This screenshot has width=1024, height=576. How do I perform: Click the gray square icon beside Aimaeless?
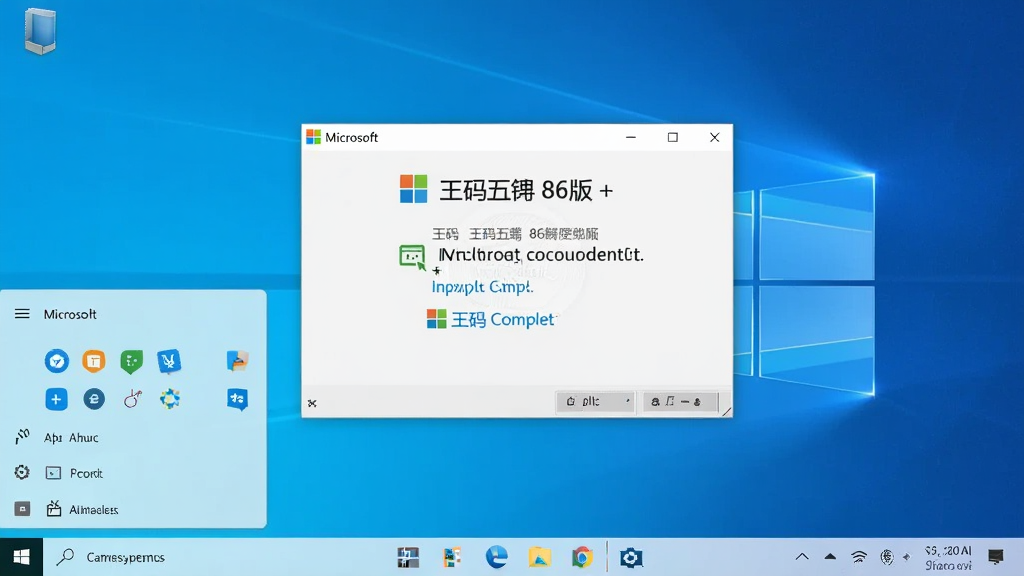(22, 509)
